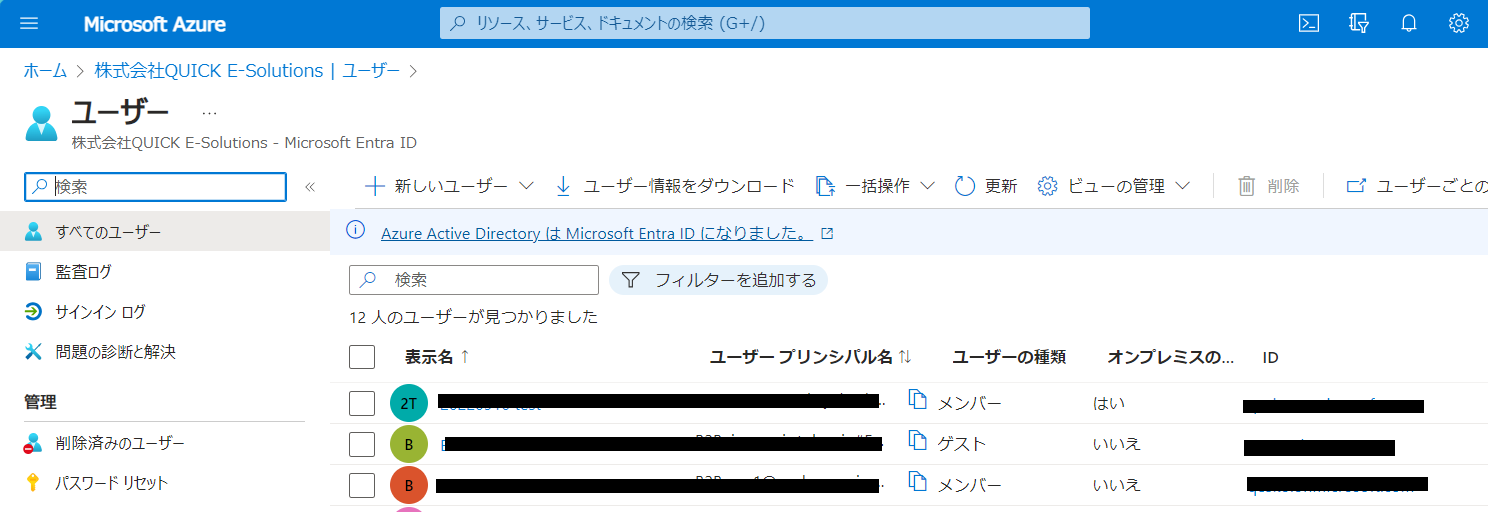Expand ビューの管理 dropdown chevron

click(x=1183, y=186)
